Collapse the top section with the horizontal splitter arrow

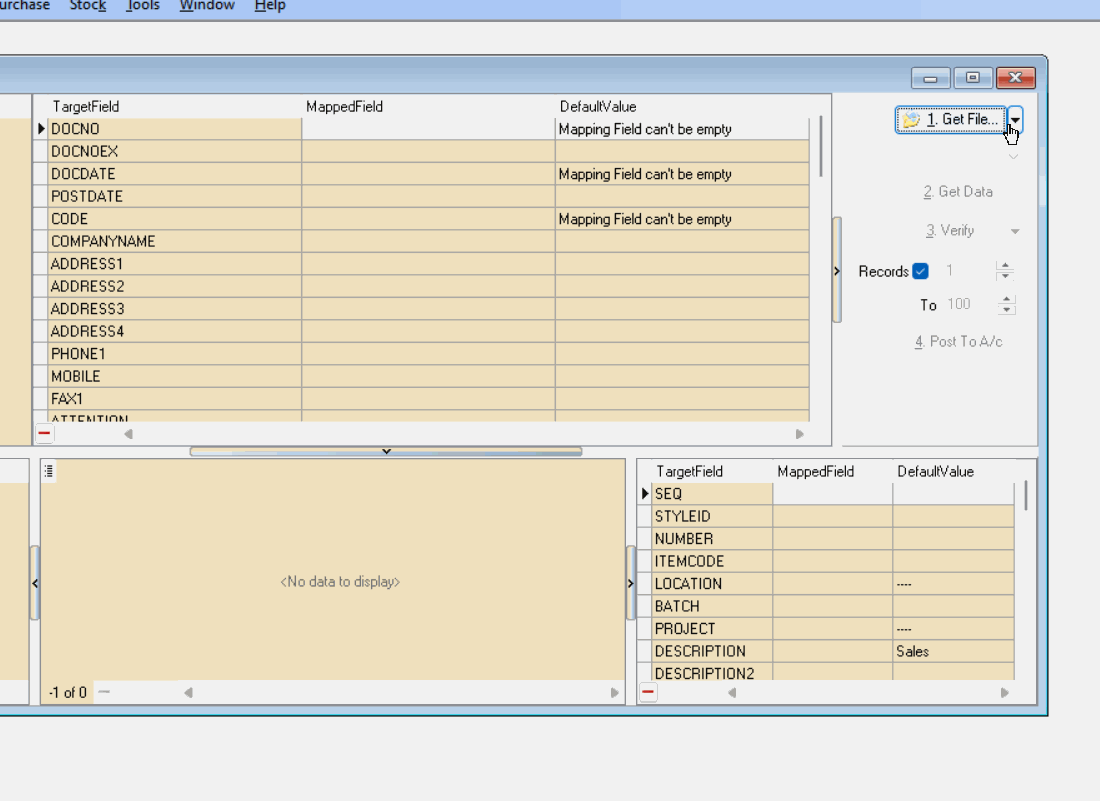386,452
